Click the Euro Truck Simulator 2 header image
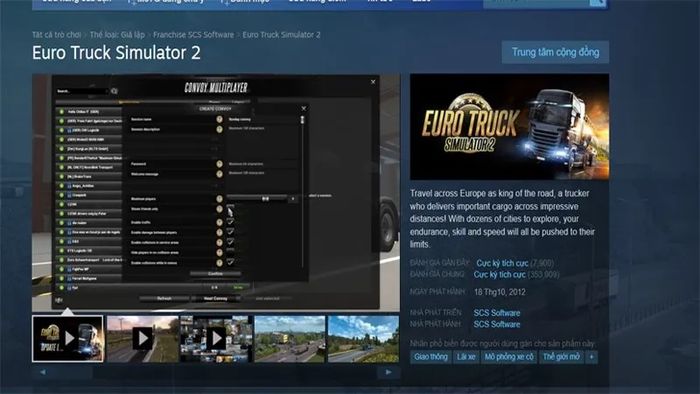The image size is (700, 394). (x=509, y=127)
